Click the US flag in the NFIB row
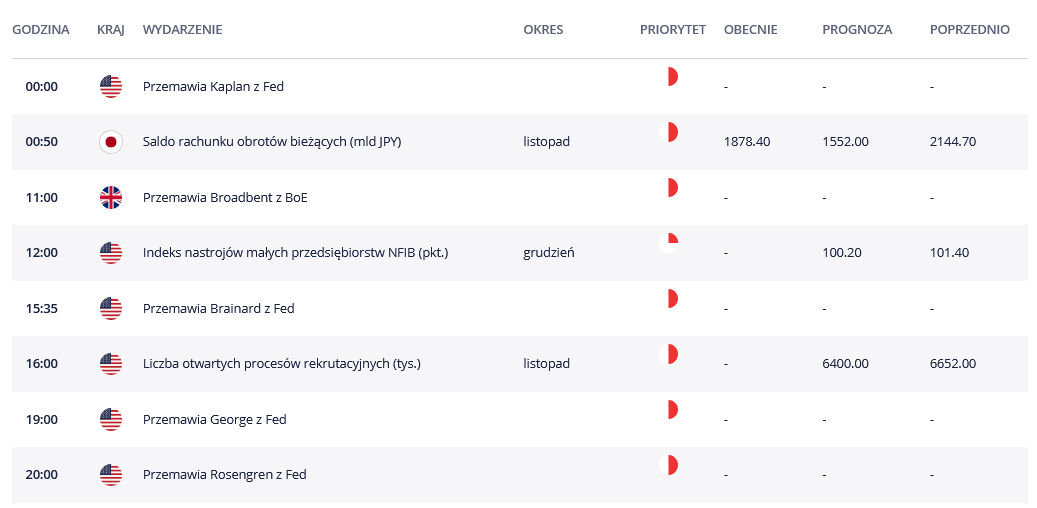Screen dimensions: 1037x508 111,253
